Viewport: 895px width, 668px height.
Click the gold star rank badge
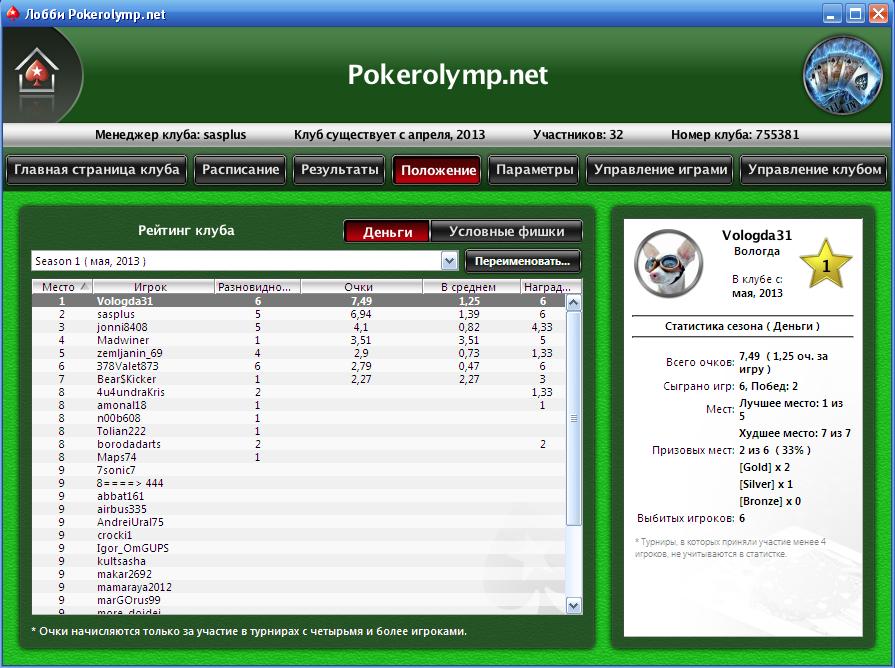[825, 264]
